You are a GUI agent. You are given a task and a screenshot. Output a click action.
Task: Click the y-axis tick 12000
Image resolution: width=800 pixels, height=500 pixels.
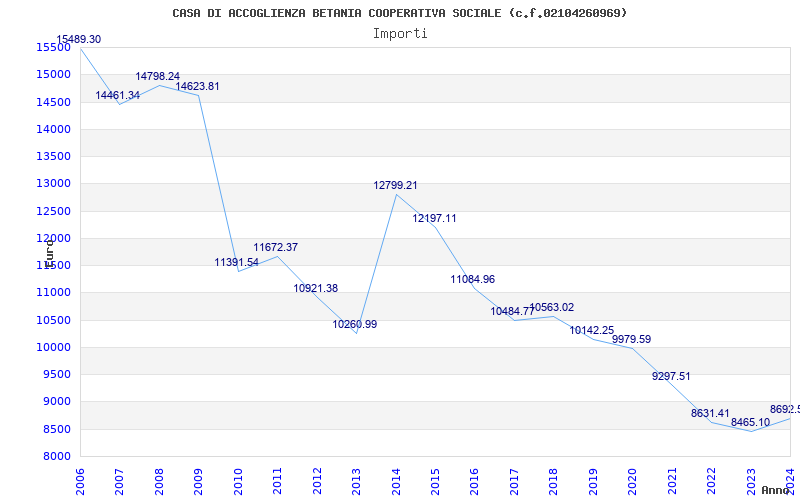click(x=53, y=238)
